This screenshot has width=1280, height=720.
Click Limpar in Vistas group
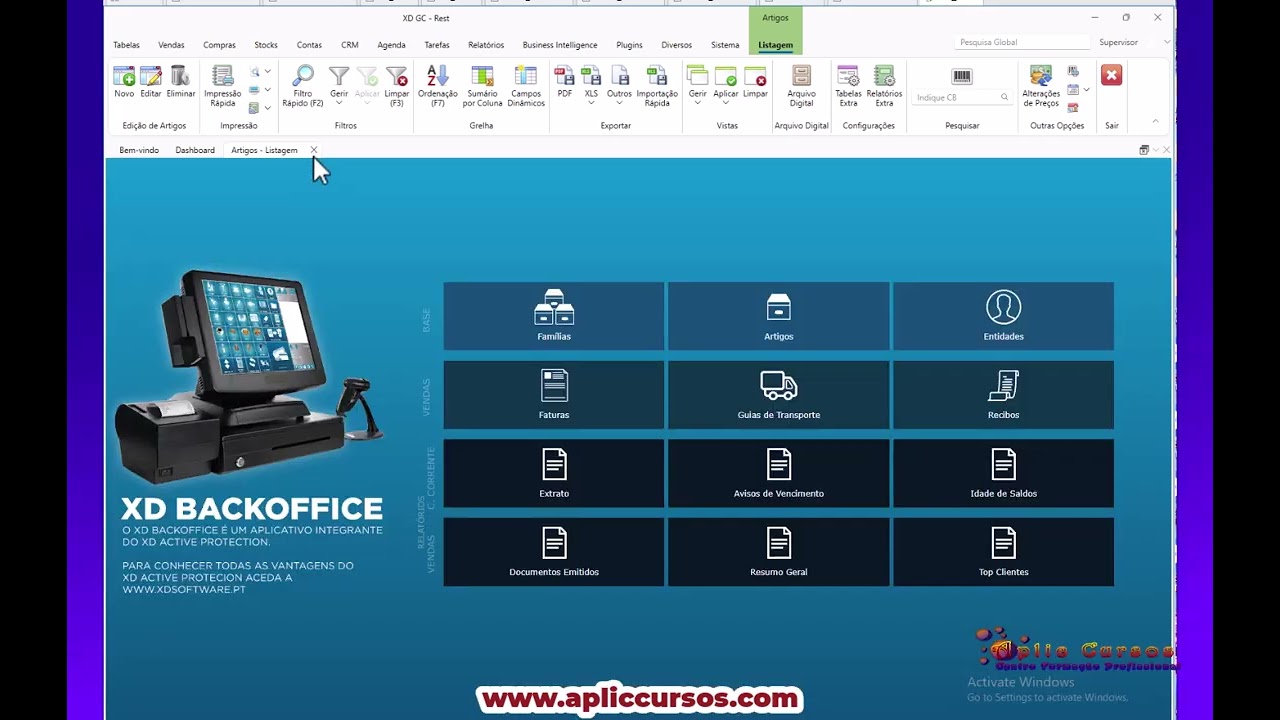[x=755, y=82]
